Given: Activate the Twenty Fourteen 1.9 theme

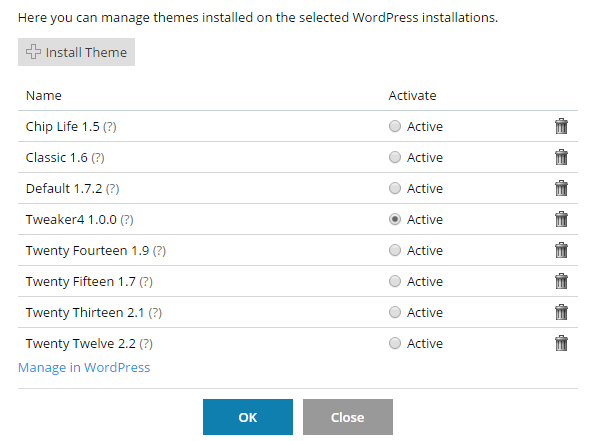Looking at the screenshot, I should coord(395,250).
